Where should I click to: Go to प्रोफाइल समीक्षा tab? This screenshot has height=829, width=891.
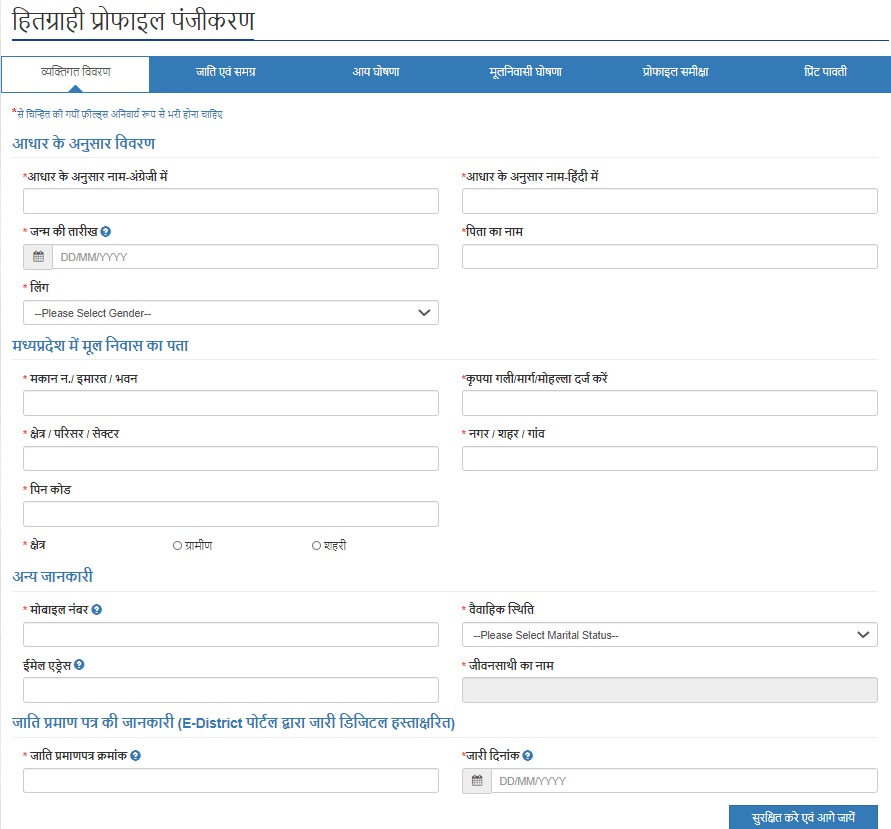[675, 73]
